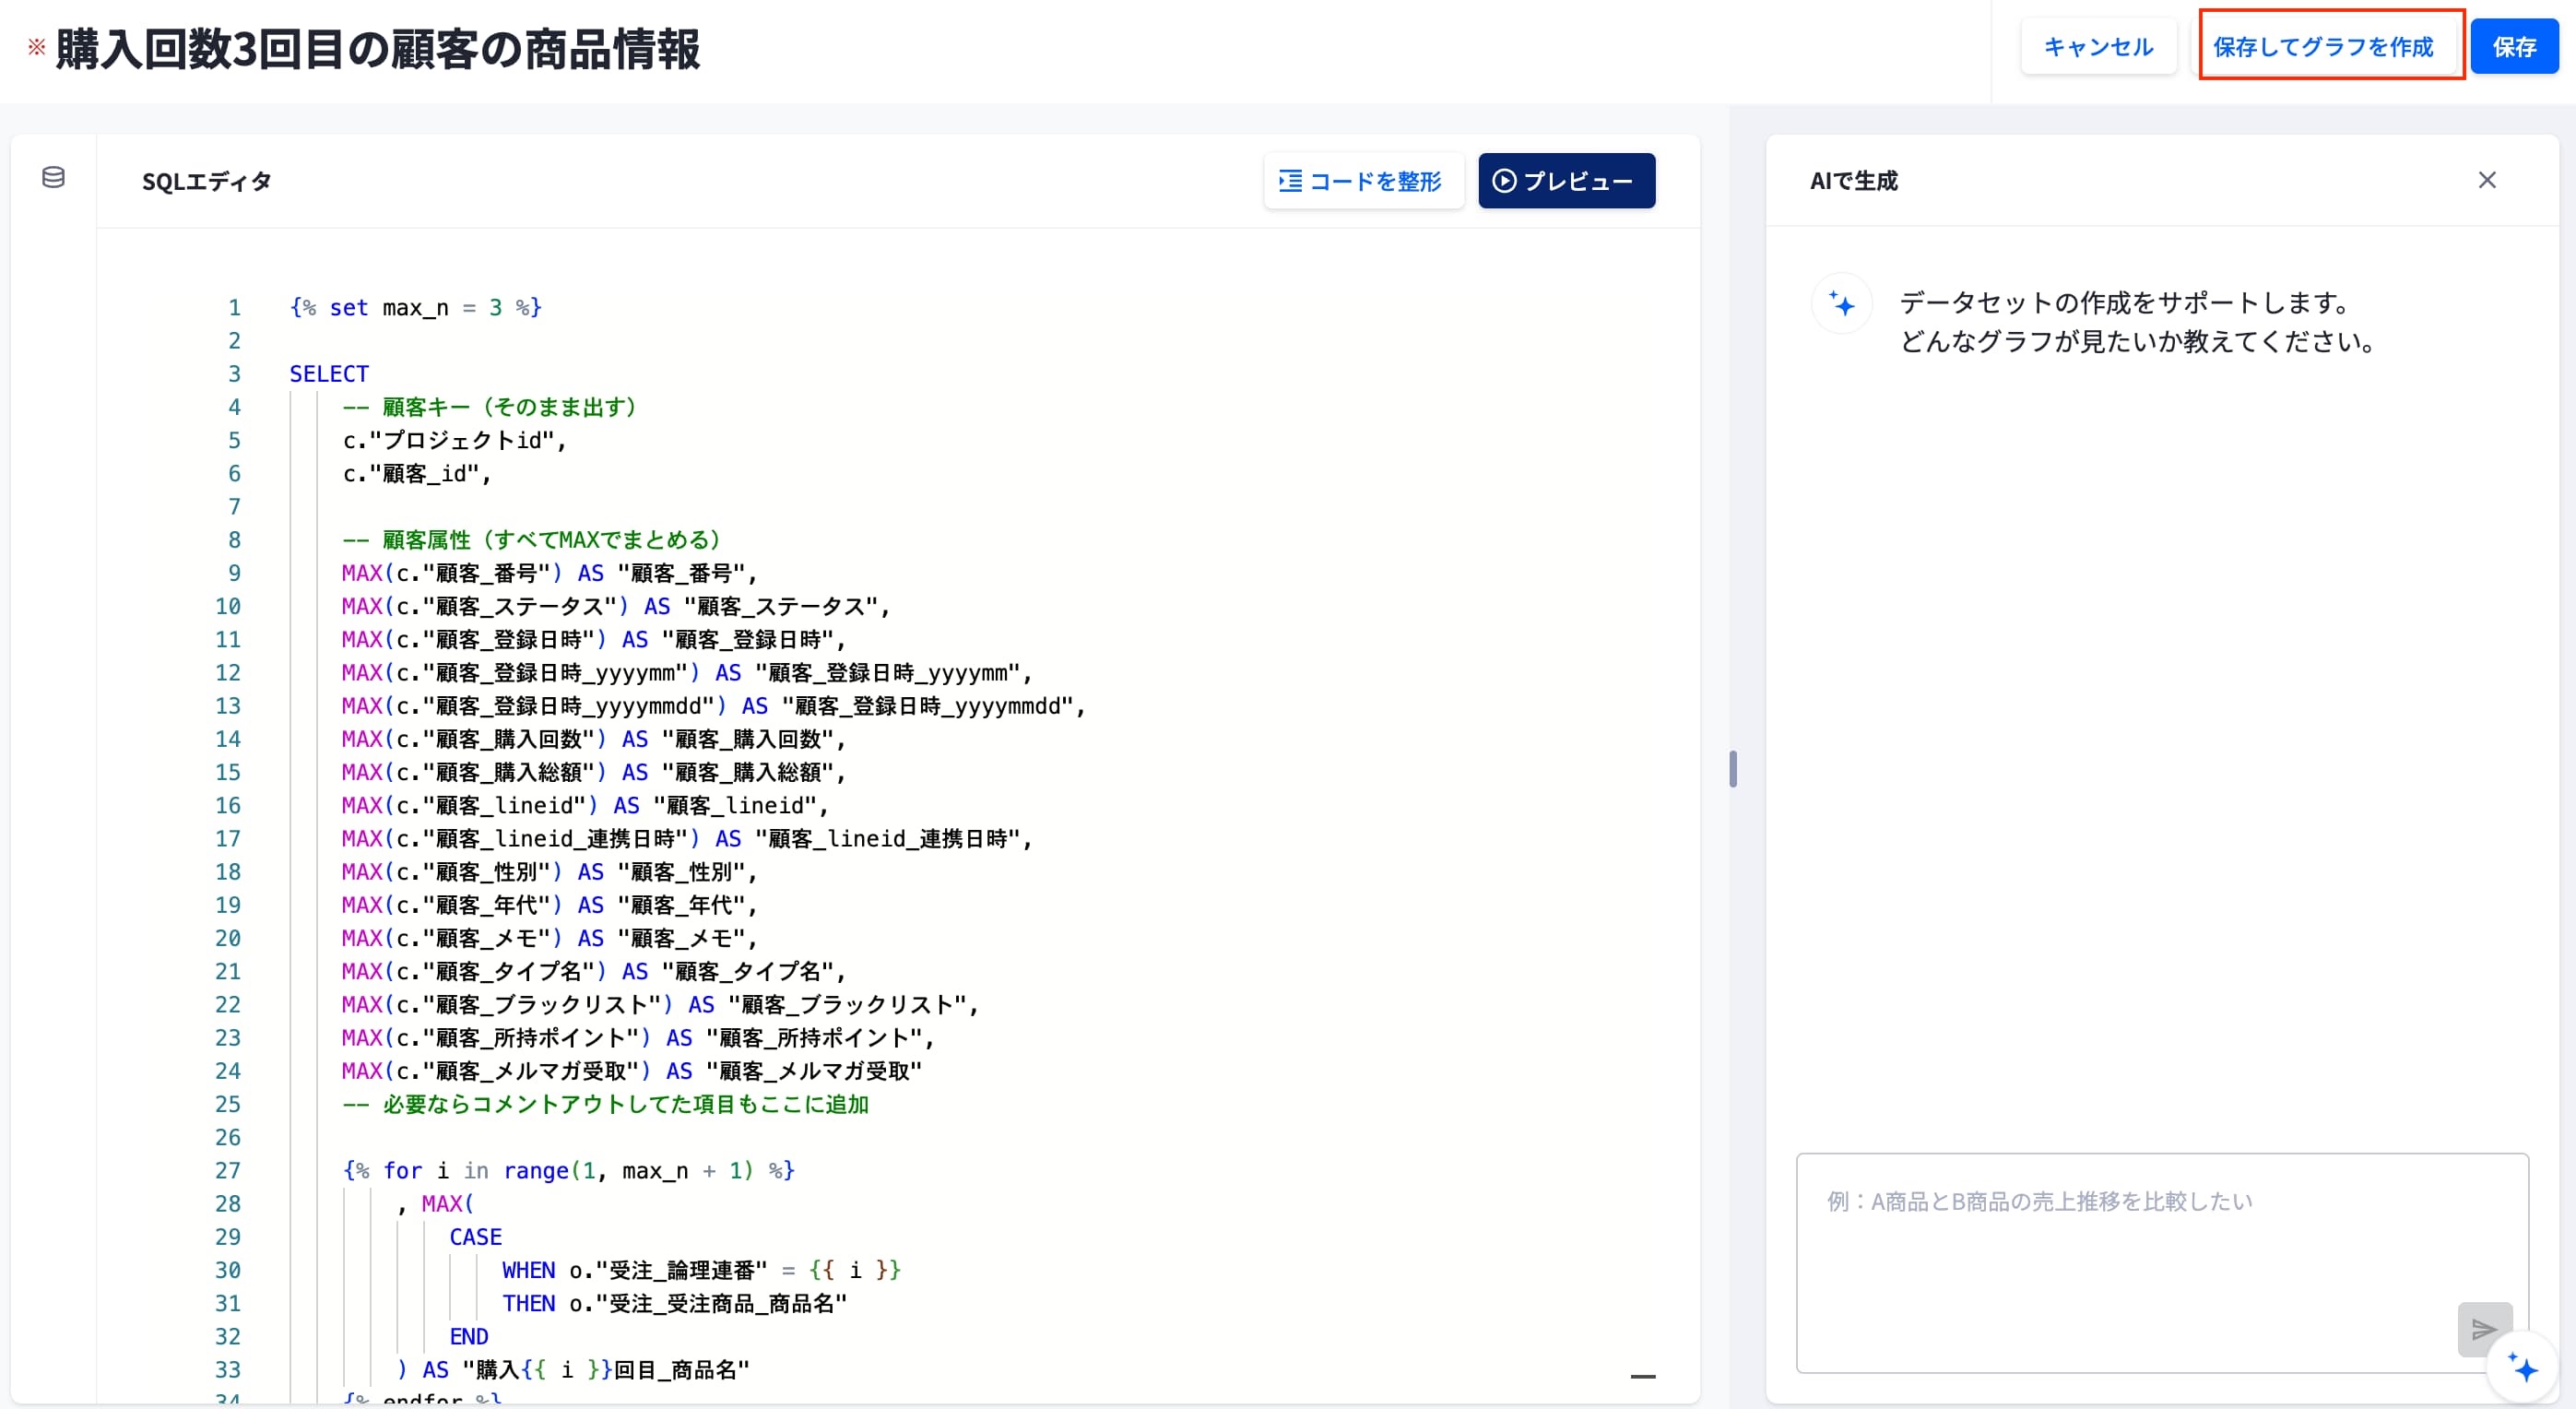Click the panel resize handle between editor and AI

click(1732, 769)
